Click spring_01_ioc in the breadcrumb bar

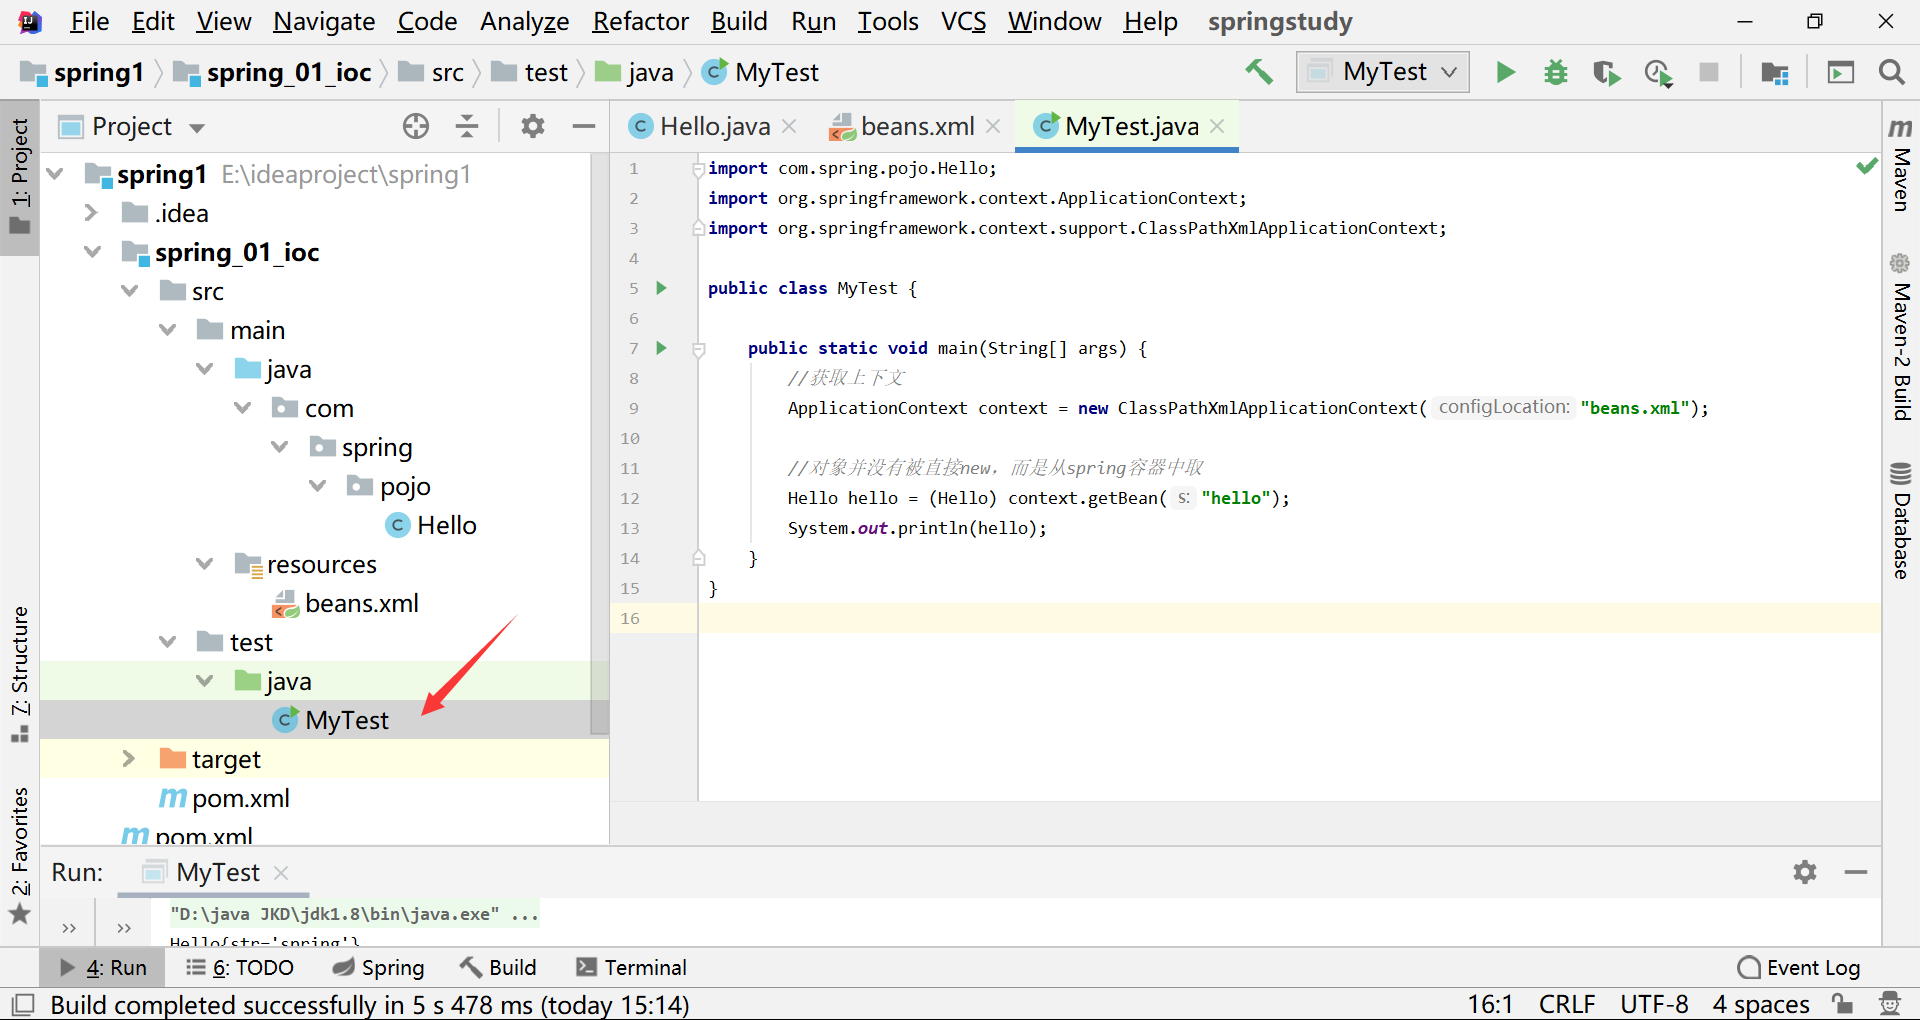(x=272, y=72)
